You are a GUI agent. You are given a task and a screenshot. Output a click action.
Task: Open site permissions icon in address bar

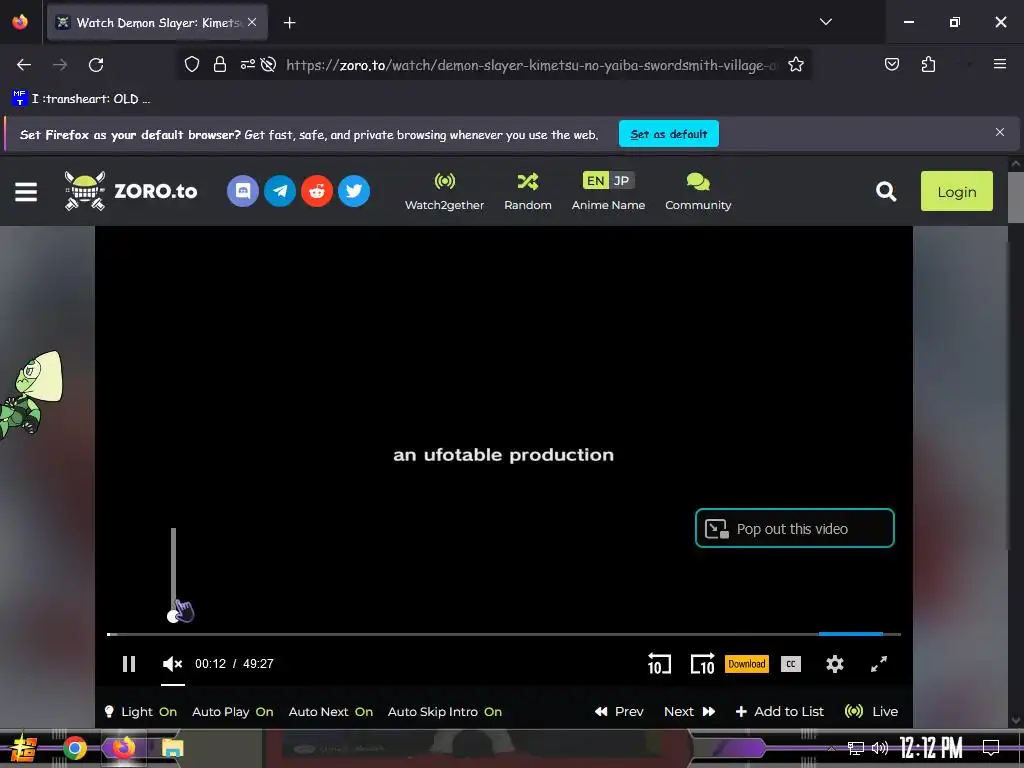[248, 65]
